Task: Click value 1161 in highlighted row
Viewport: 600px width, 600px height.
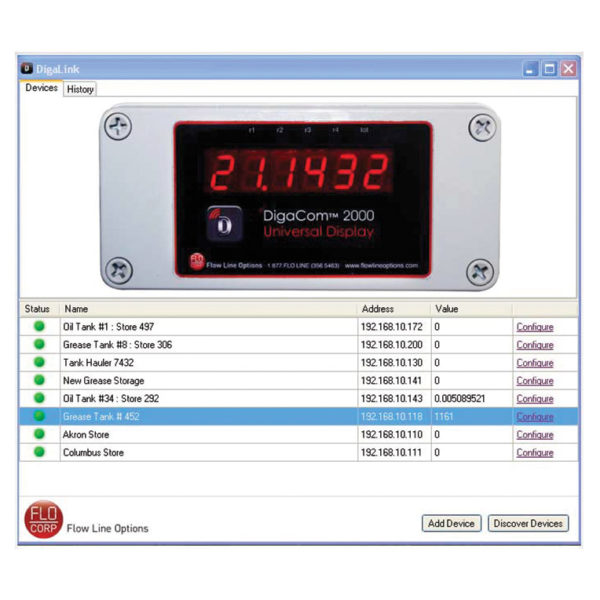Action: click(443, 417)
